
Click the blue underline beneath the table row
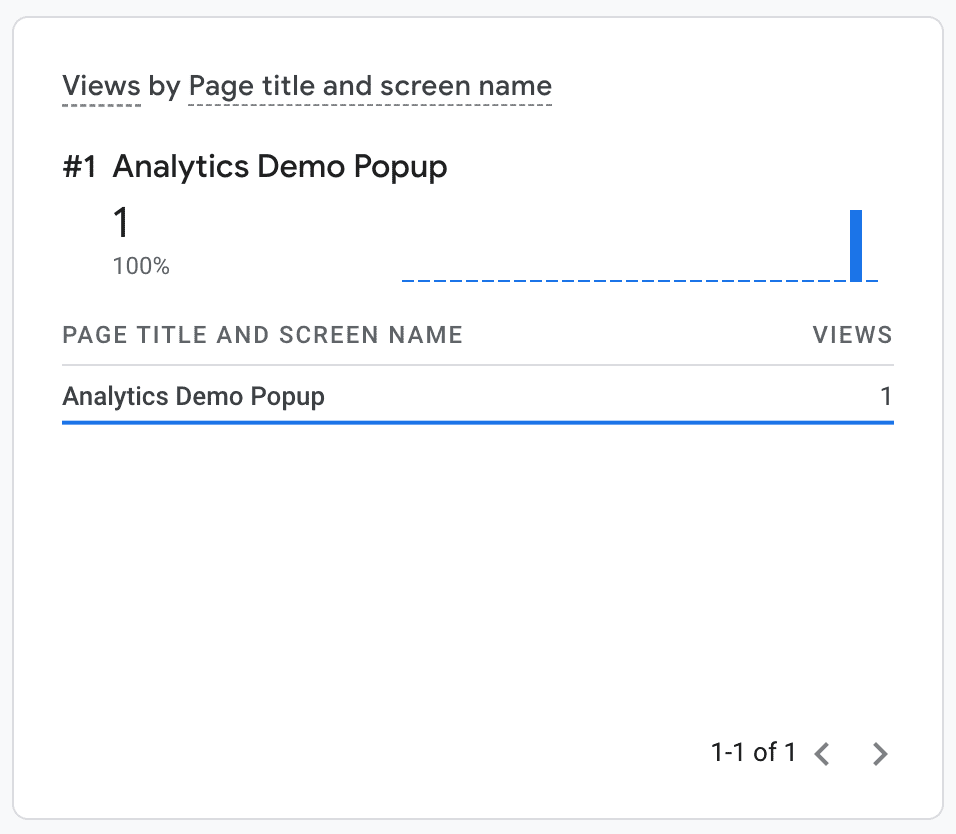[478, 423]
